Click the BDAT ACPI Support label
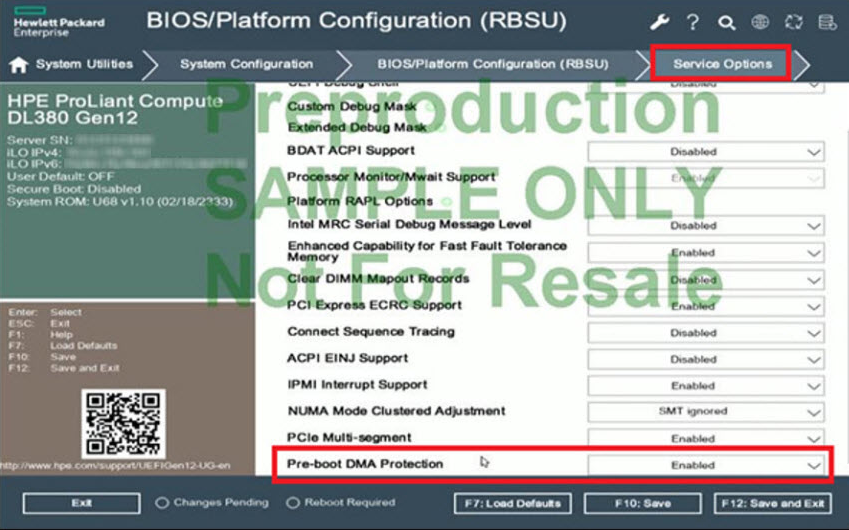 click(351, 151)
